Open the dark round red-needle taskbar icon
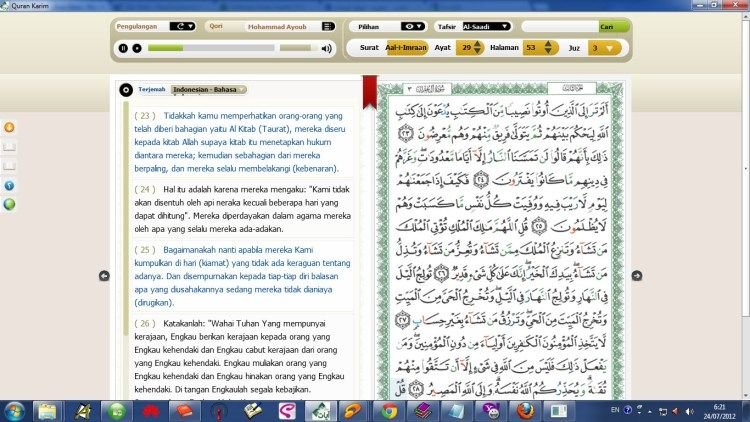The height and width of the screenshot is (422, 750). (x=218, y=411)
